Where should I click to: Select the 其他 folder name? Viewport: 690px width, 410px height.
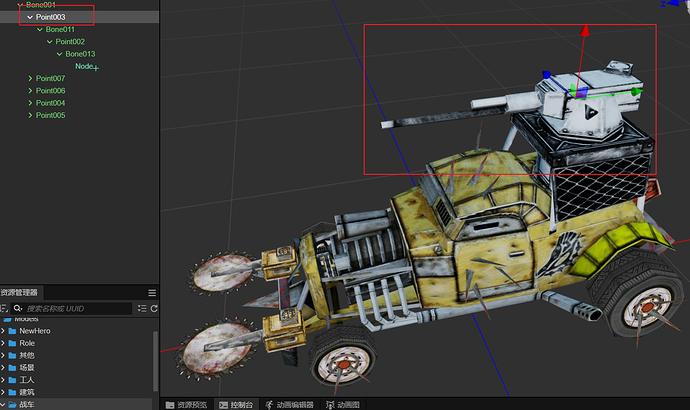[27, 355]
